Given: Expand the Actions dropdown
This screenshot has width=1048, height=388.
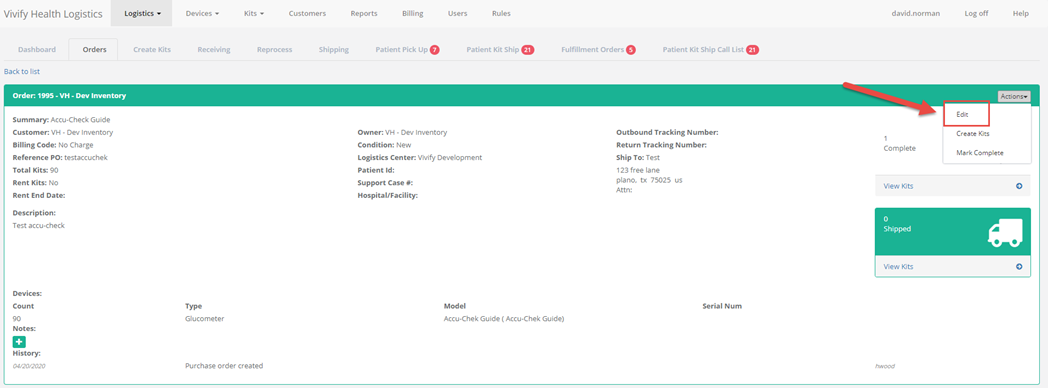Looking at the screenshot, I should point(1014,96).
